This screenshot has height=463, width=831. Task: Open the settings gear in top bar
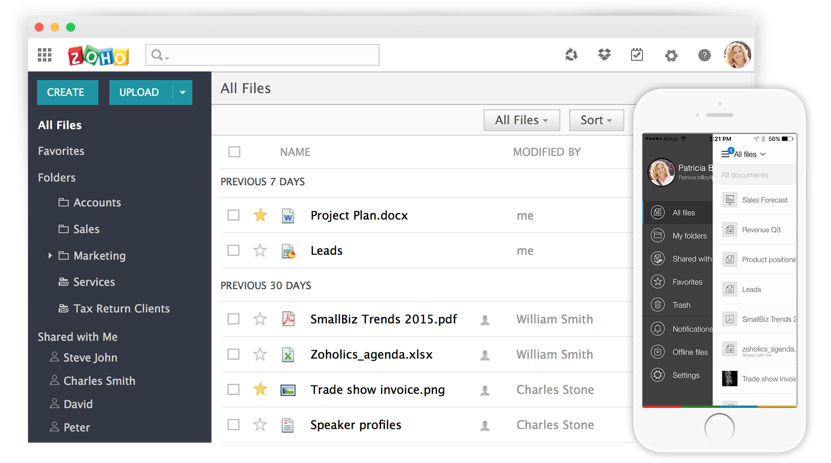pyautogui.click(x=671, y=55)
